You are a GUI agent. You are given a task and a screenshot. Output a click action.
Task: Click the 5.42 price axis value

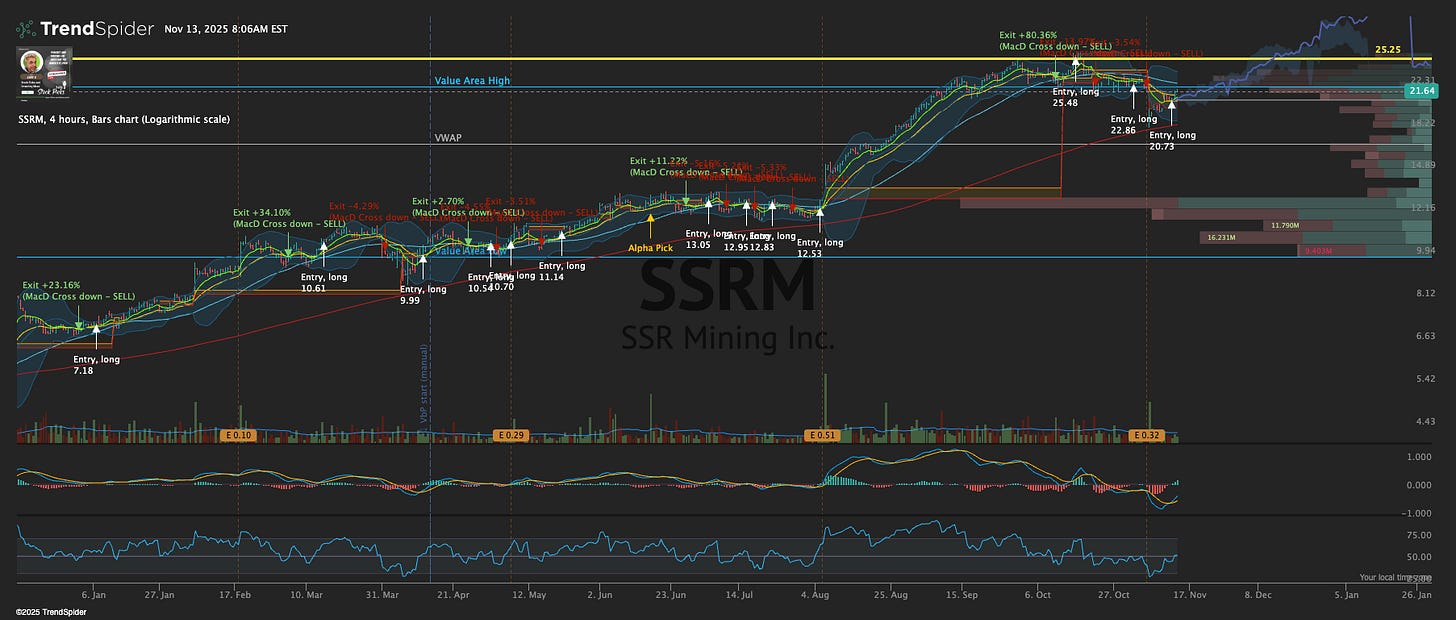click(1426, 379)
